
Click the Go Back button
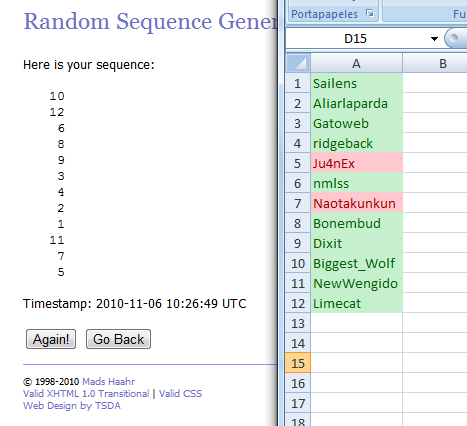click(x=118, y=339)
